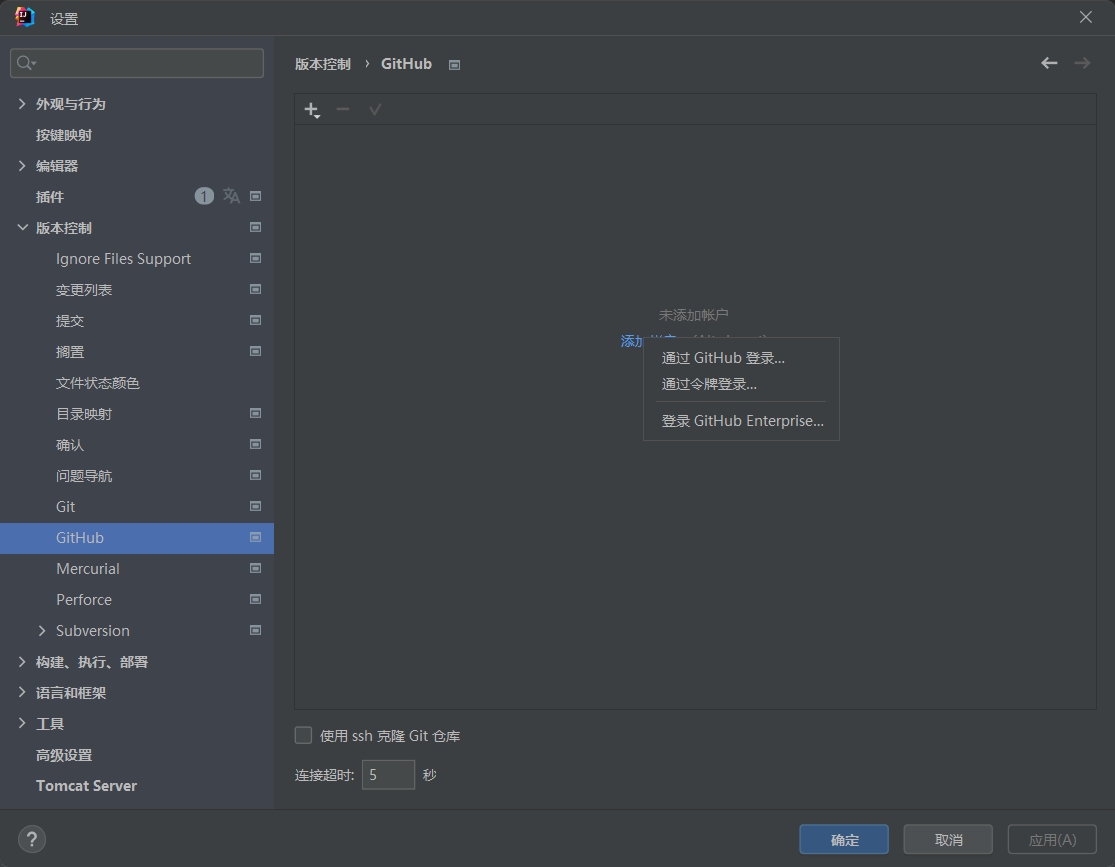Click the 添加 account link
Screen dimensions: 1115x867
tap(631, 341)
